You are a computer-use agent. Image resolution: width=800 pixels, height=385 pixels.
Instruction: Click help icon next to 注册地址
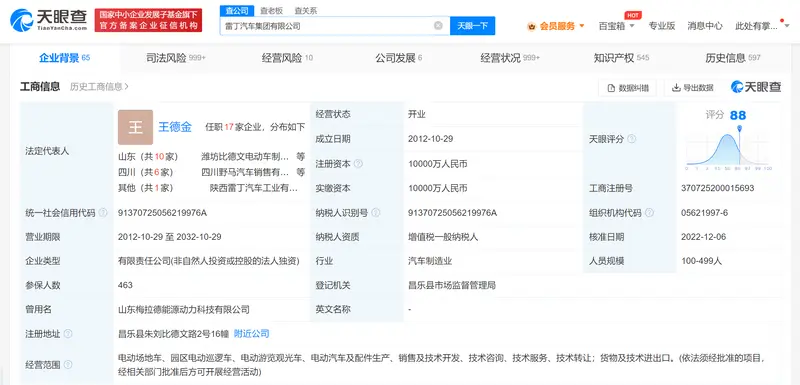[x=68, y=334]
